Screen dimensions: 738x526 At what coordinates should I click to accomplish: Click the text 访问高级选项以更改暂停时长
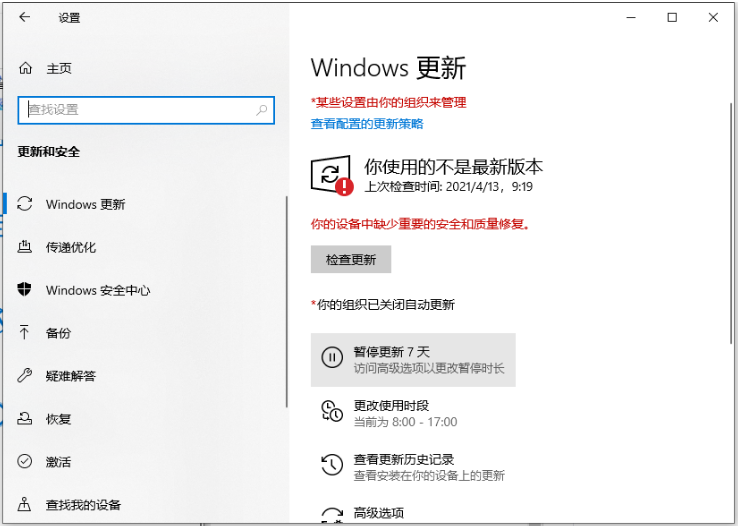[x=429, y=368]
